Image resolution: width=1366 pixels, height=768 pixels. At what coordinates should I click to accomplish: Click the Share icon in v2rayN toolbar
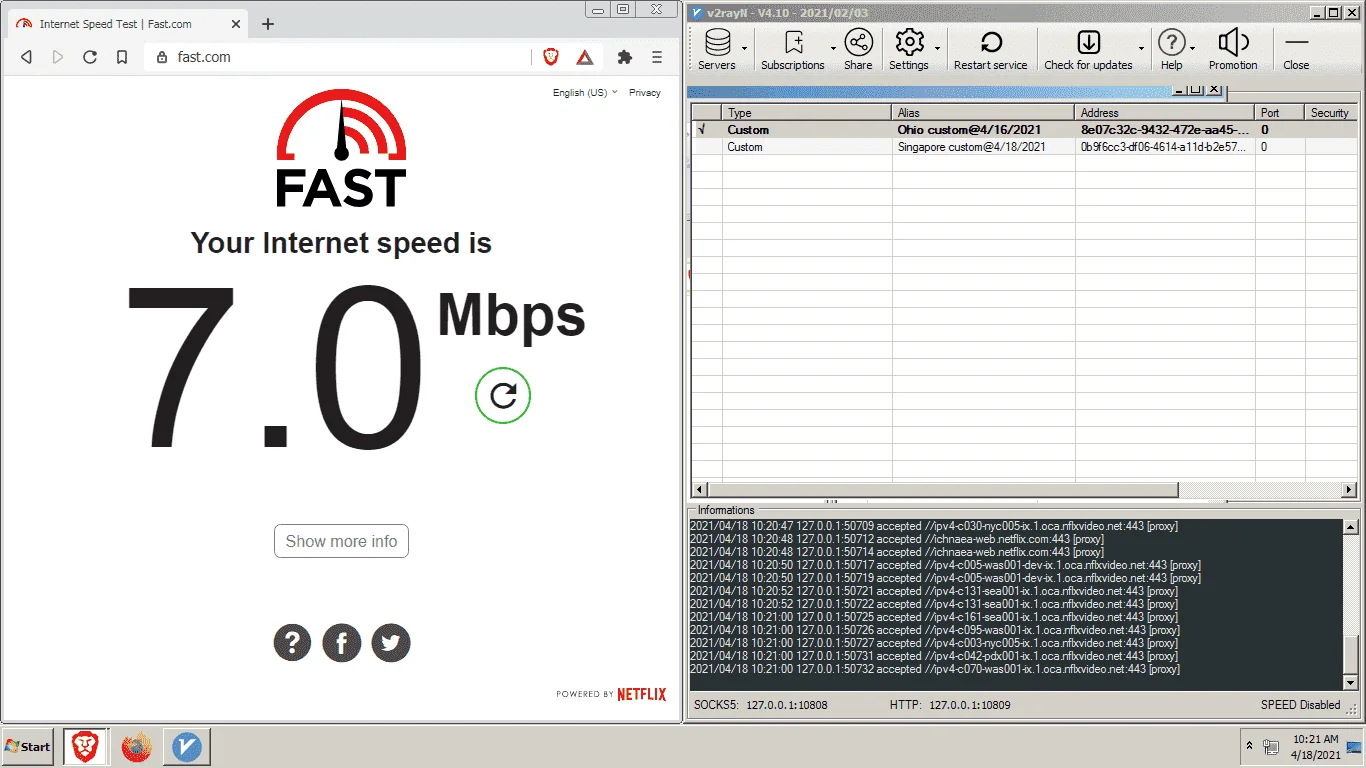[858, 42]
